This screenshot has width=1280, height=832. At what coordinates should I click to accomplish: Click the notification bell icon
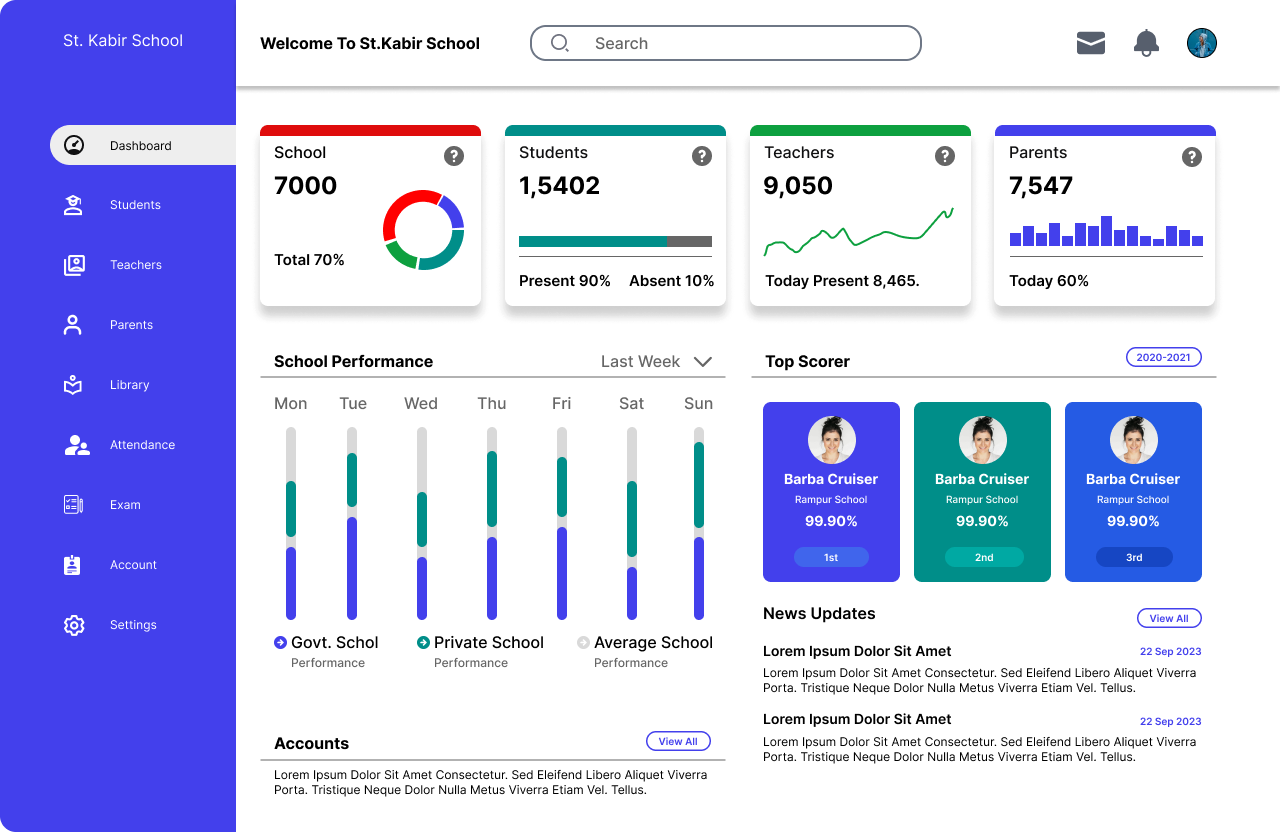[1146, 43]
